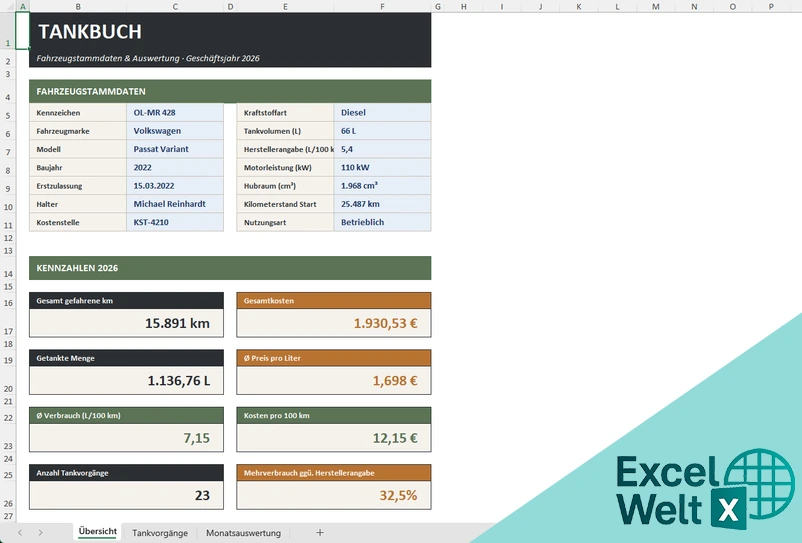Select the Passat Variant cell

click(175, 149)
